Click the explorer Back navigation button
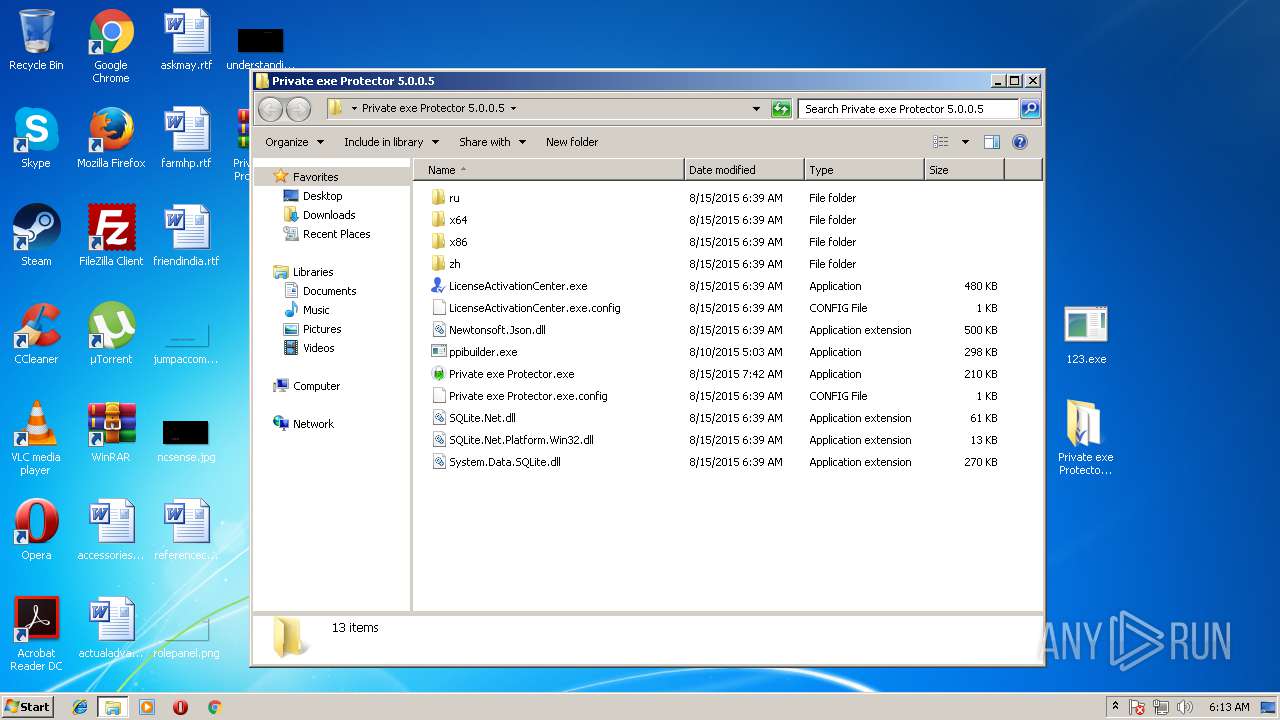Image resolution: width=1280 pixels, height=720 pixels. tap(270, 109)
